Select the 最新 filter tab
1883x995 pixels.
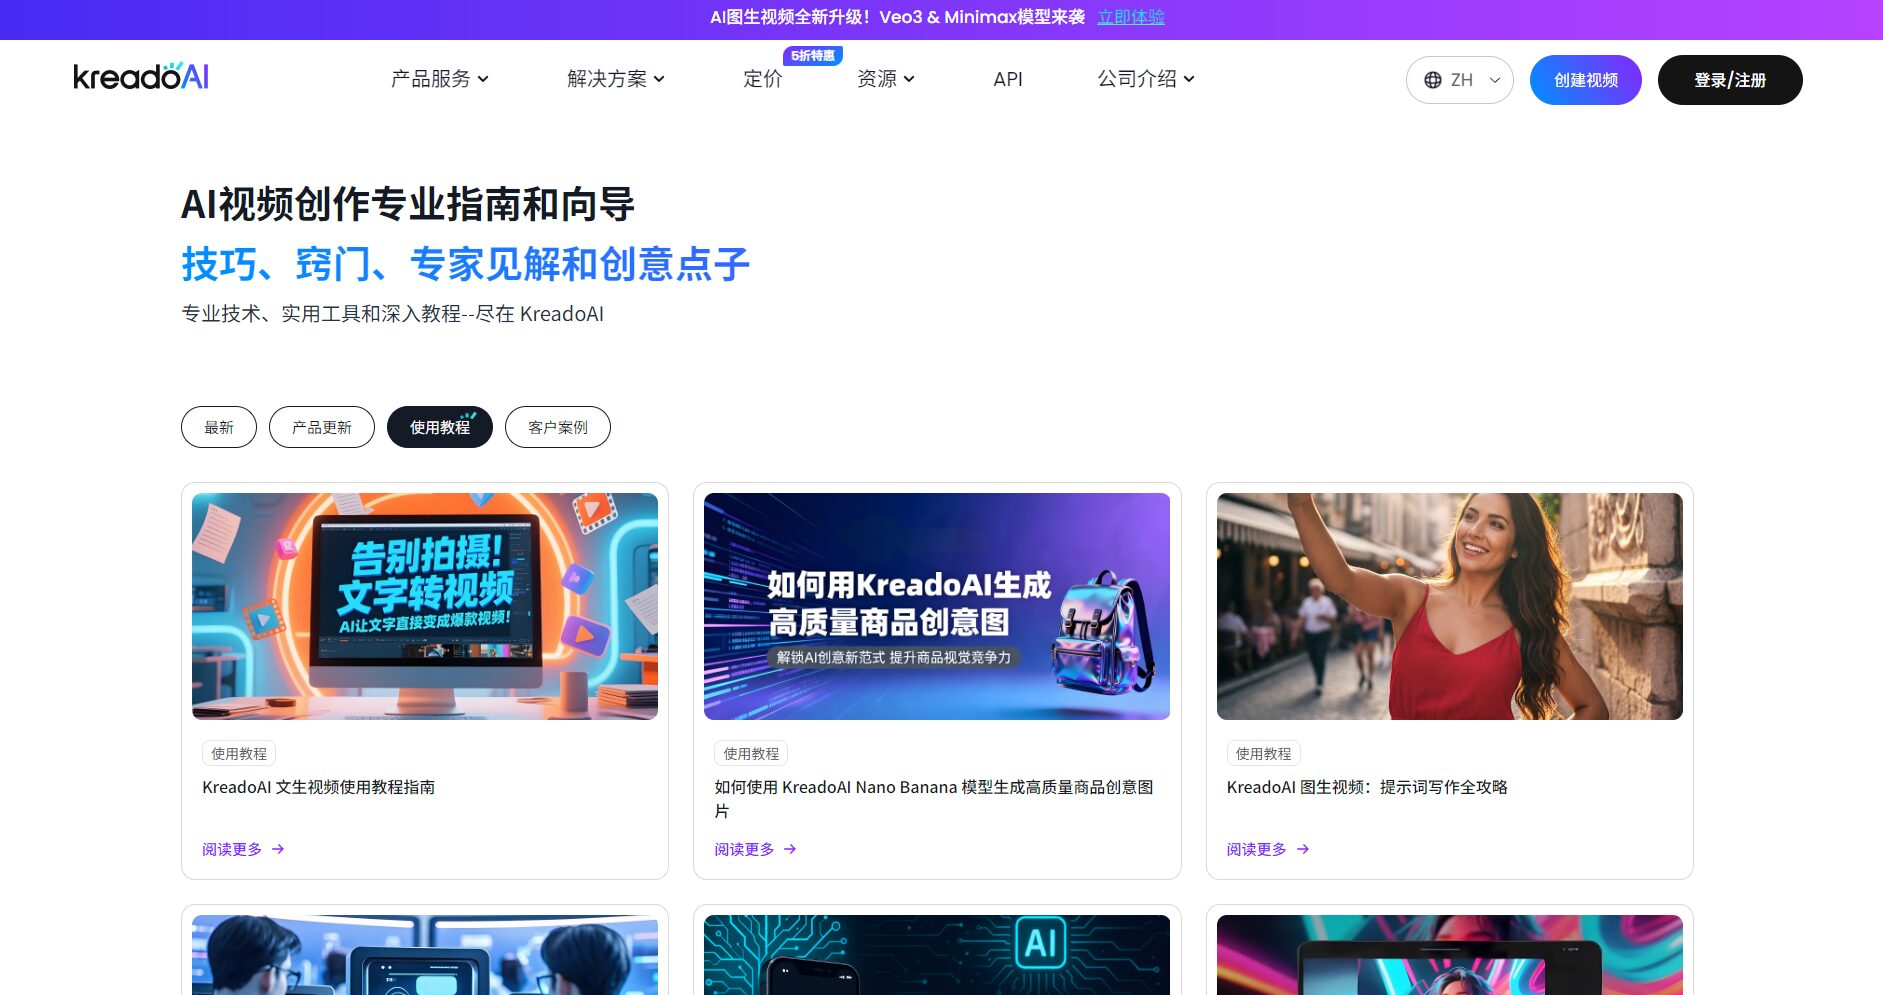219,427
